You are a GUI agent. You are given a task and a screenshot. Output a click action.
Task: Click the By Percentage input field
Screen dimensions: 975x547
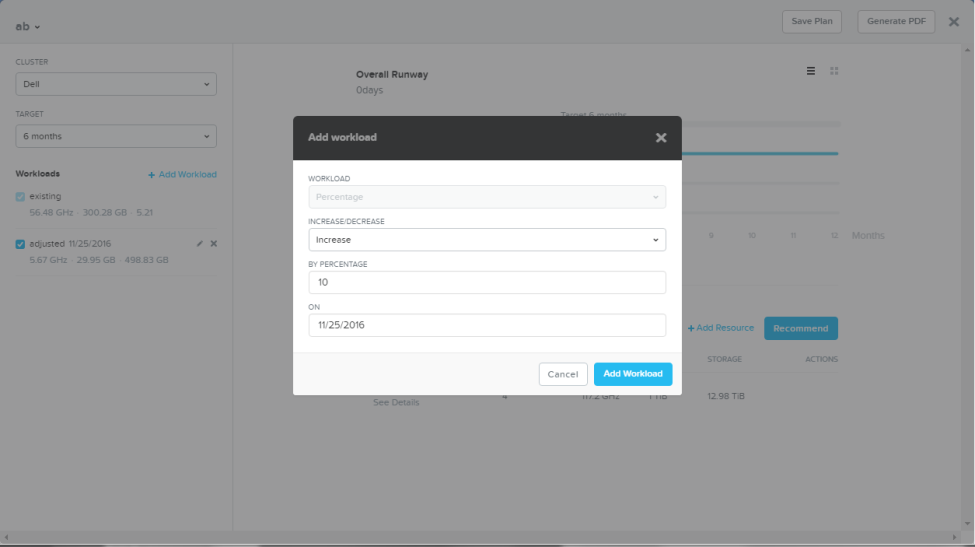[x=487, y=283]
